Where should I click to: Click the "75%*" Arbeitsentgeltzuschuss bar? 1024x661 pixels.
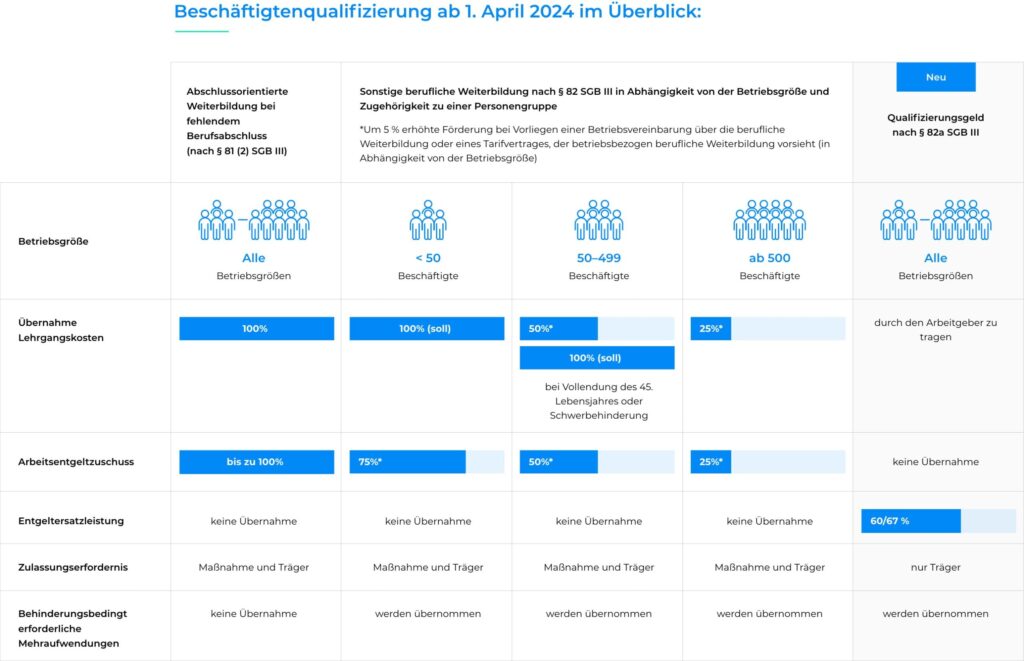pyautogui.click(x=407, y=462)
